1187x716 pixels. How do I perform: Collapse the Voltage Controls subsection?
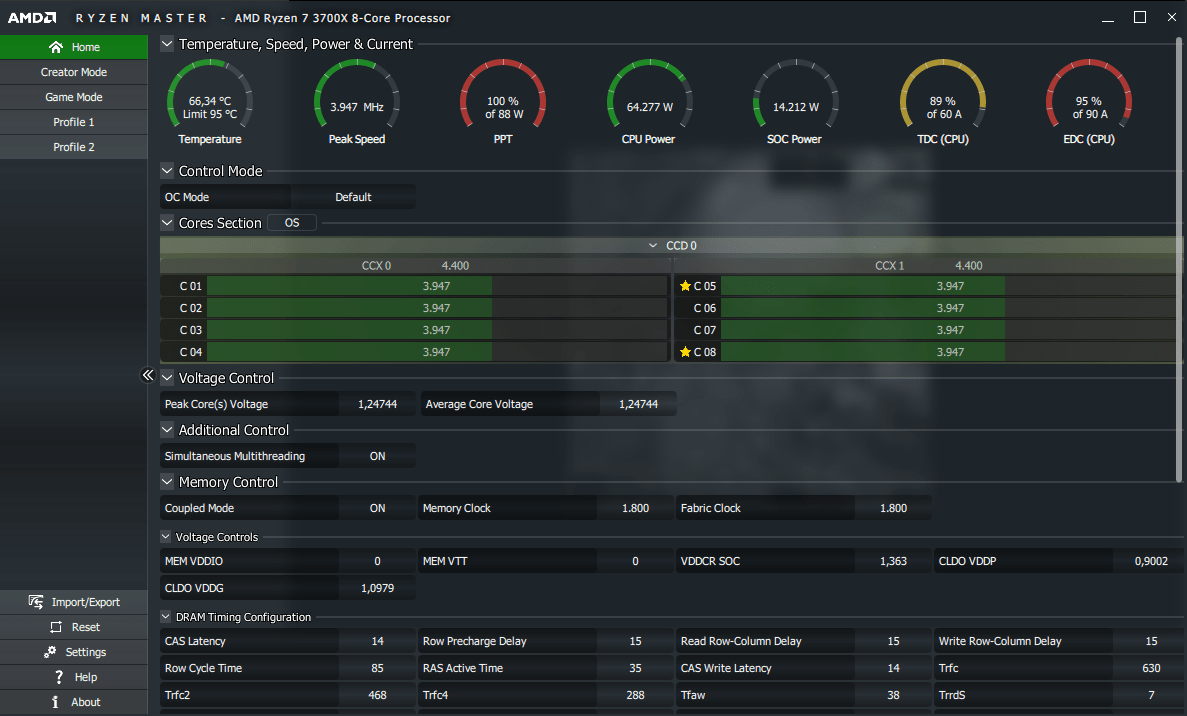166,537
